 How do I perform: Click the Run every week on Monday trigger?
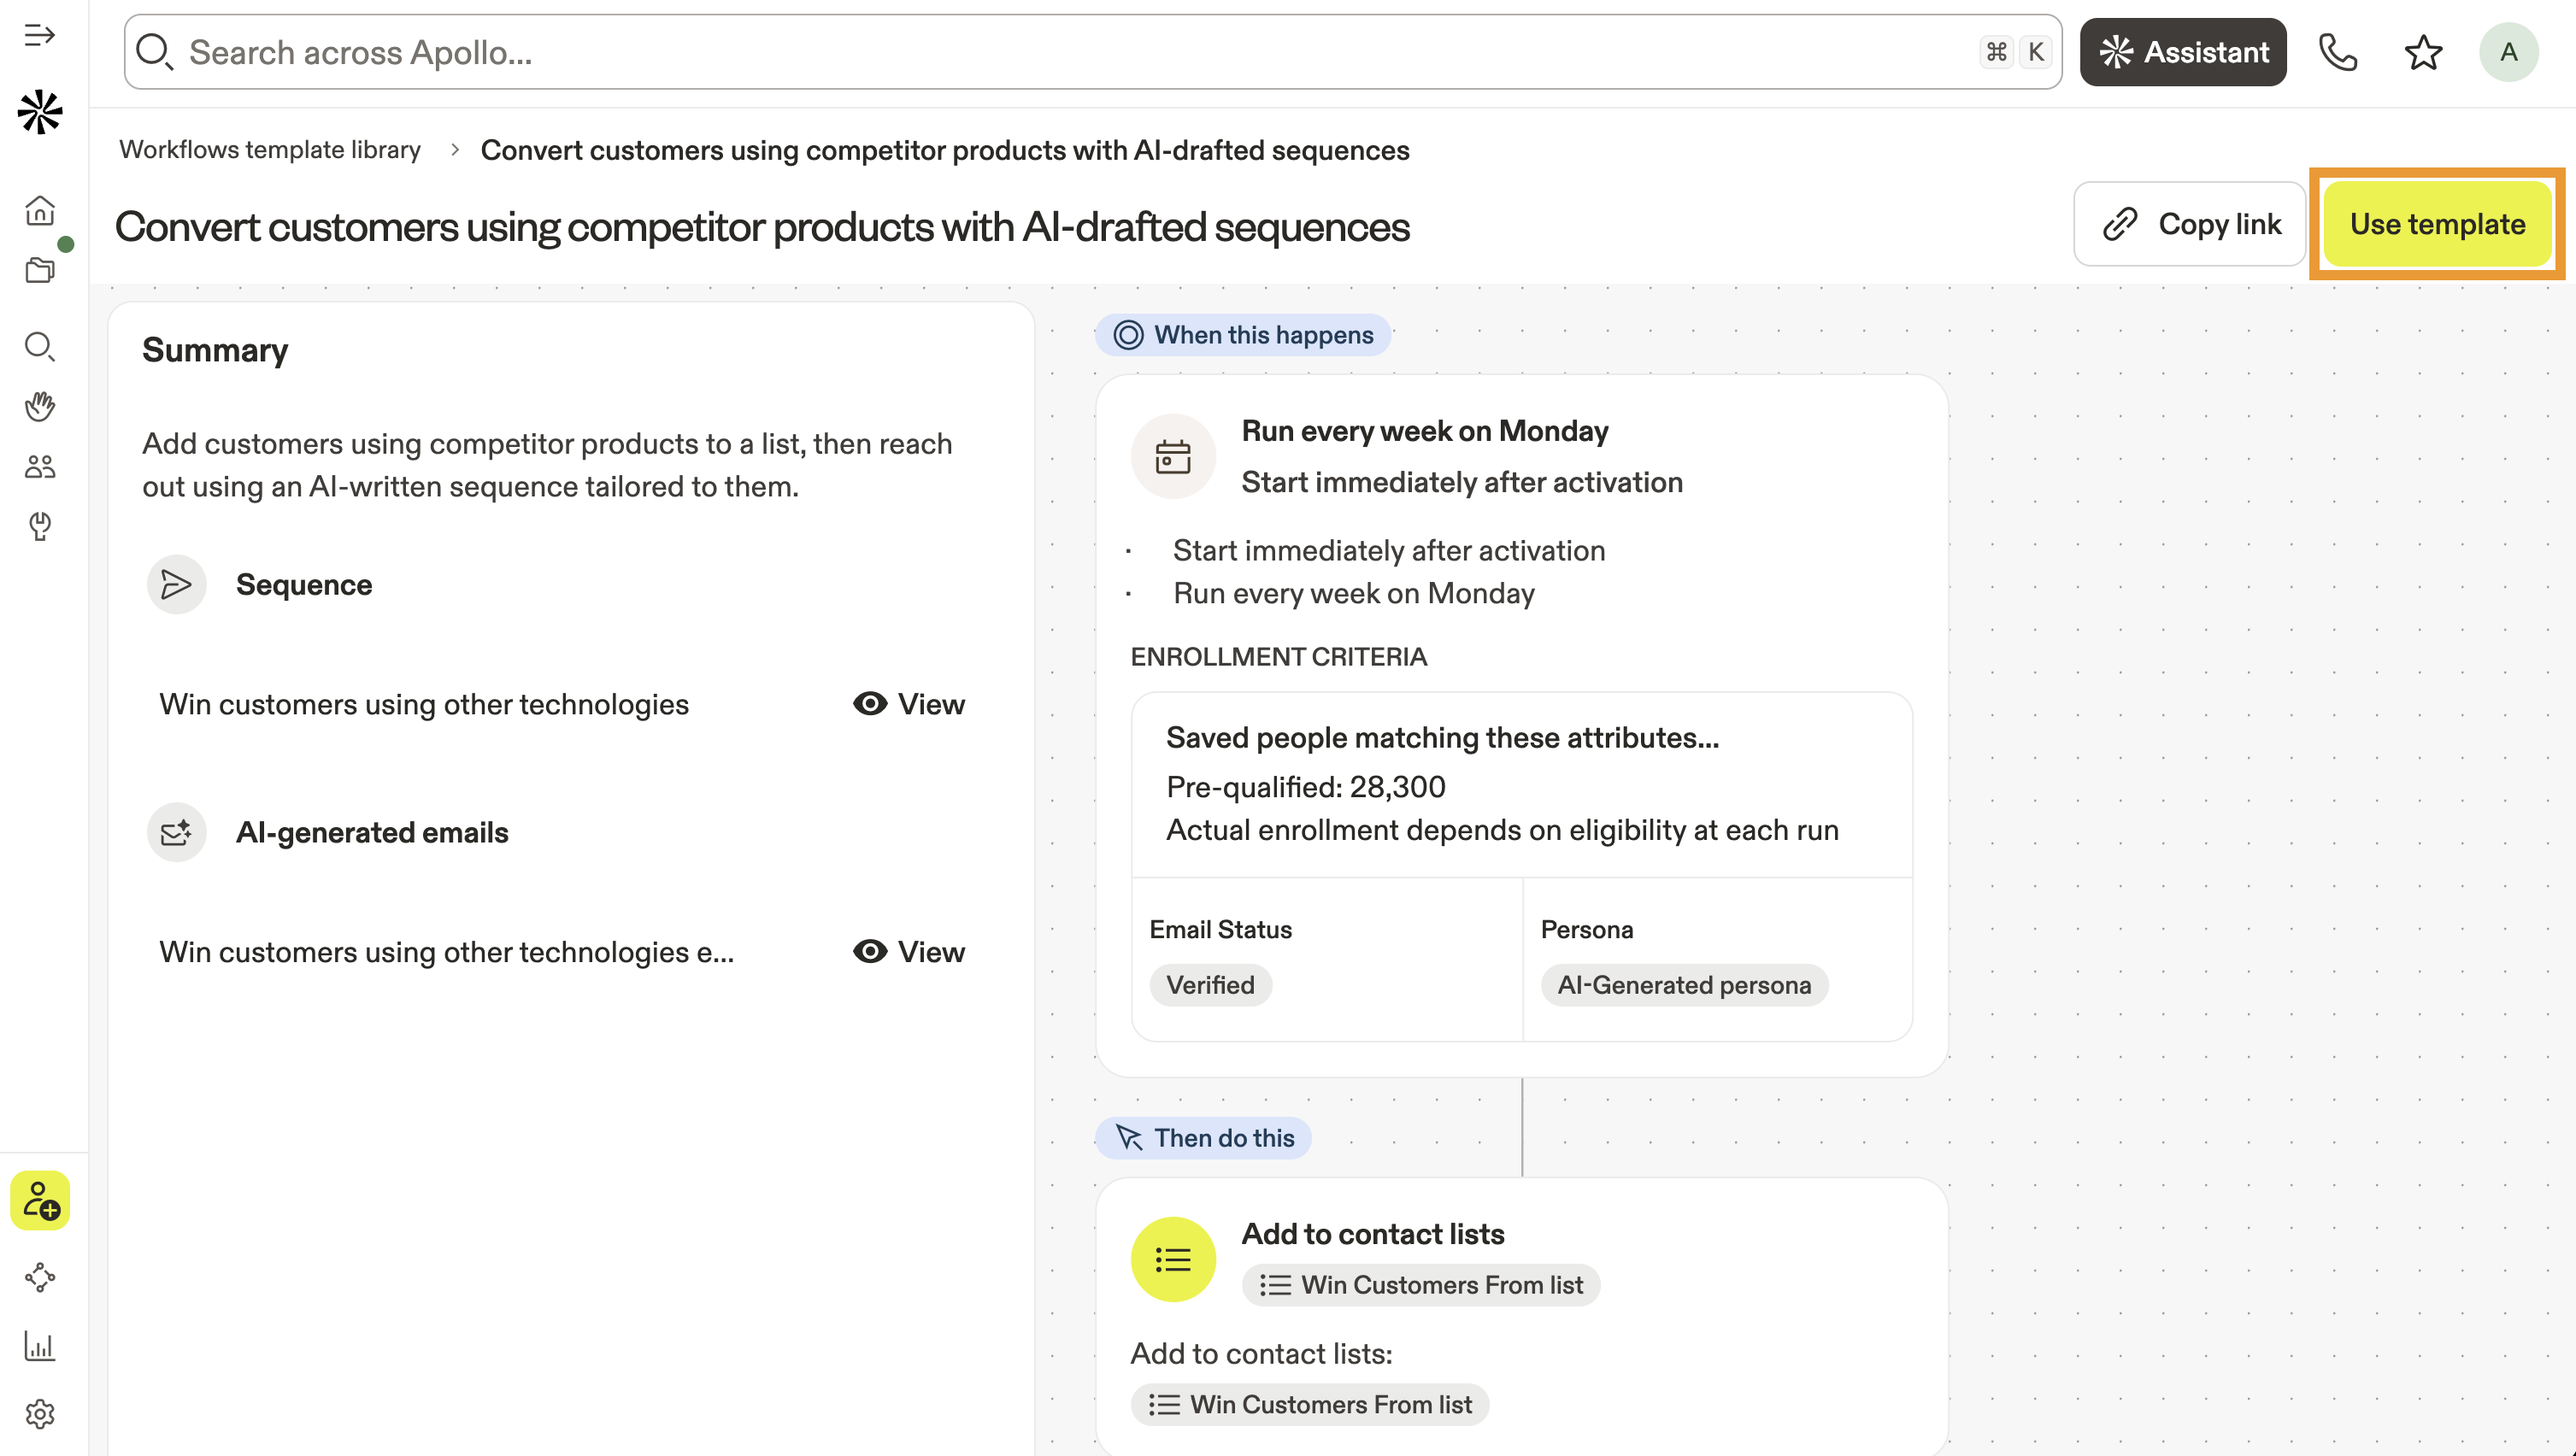point(1424,431)
